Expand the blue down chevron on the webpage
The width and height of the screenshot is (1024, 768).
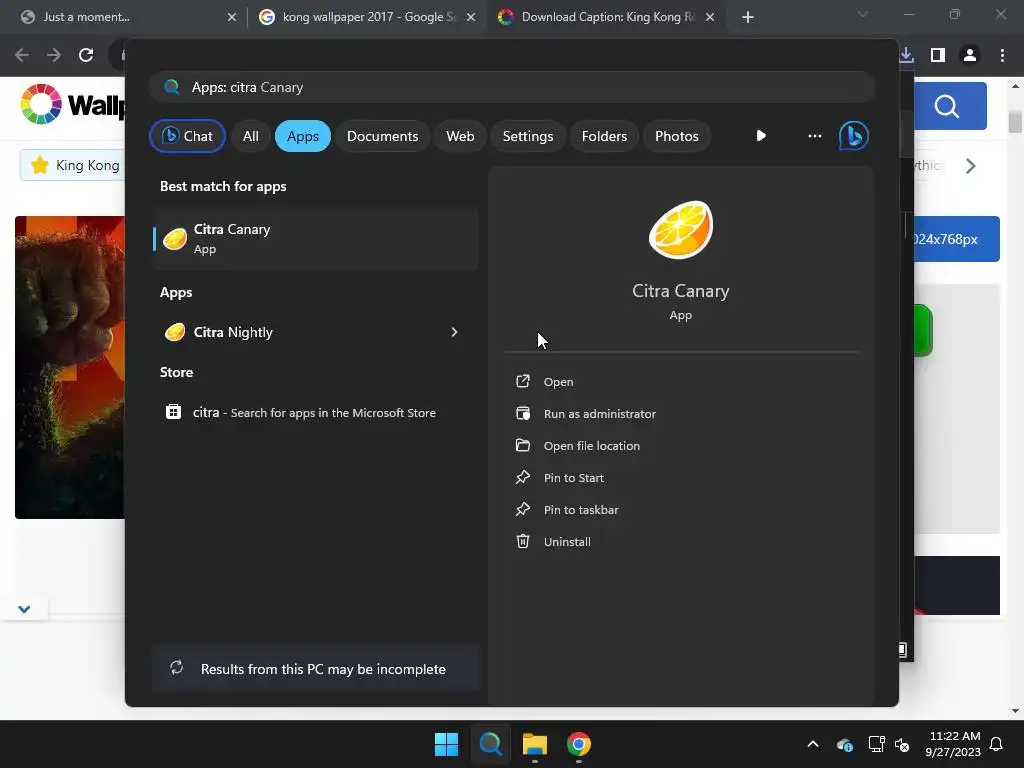[24, 609]
